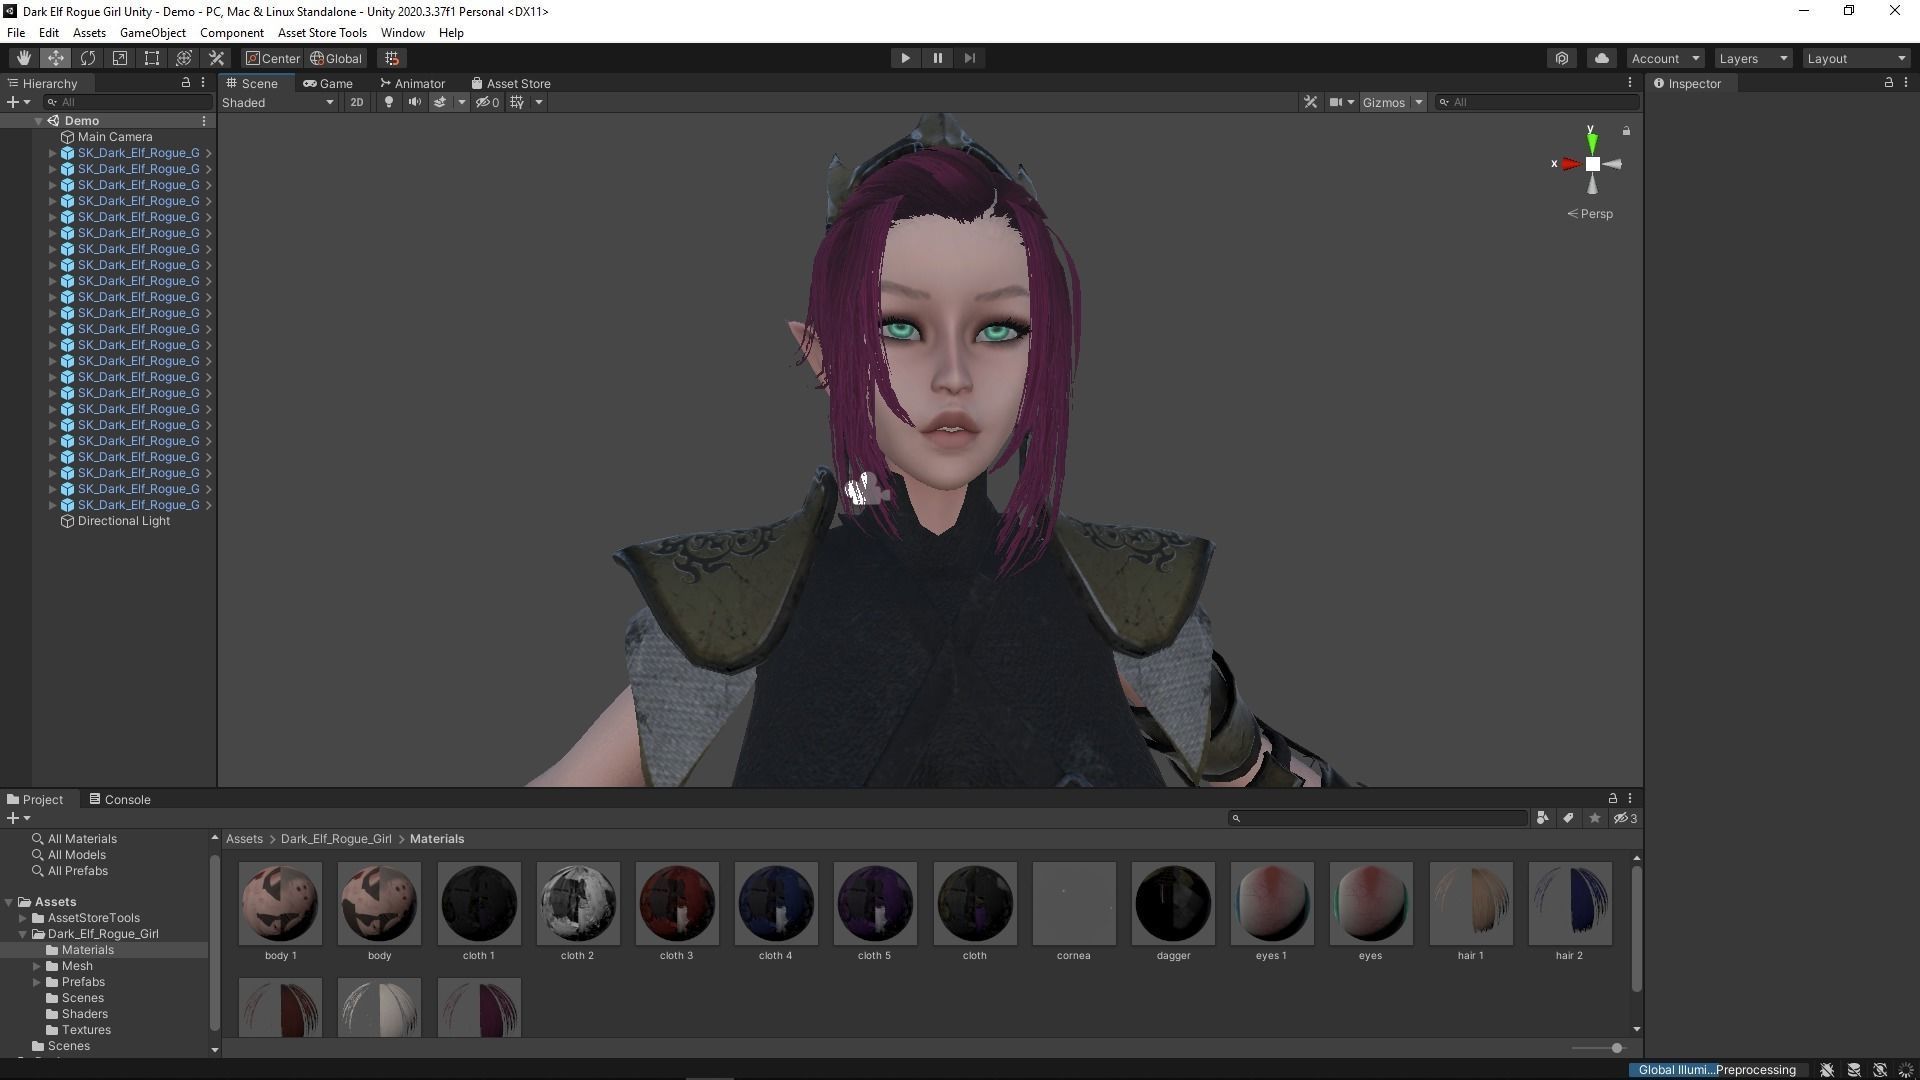Image resolution: width=1920 pixels, height=1080 pixels.
Task: Select Directional Light in Hierarchy
Action: [124, 521]
